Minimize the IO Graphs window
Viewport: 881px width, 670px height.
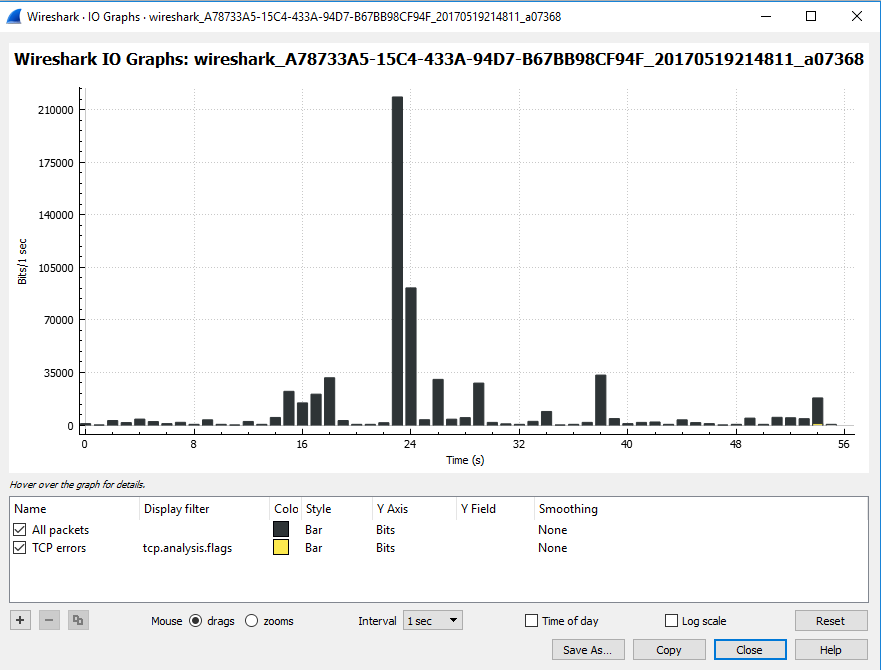click(x=766, y=16)
